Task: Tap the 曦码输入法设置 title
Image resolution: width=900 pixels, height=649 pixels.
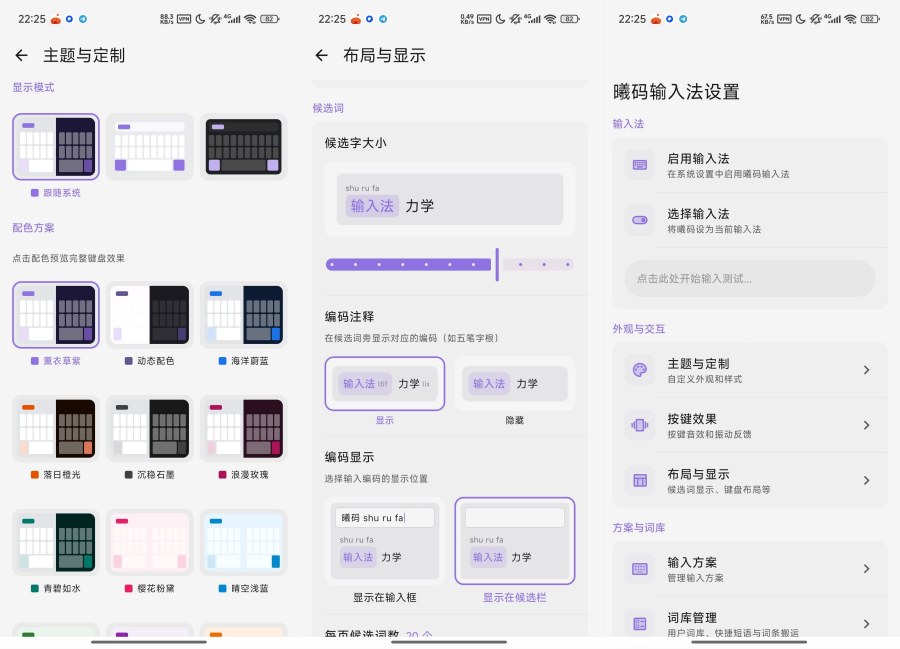Action: tap(676, 92)
